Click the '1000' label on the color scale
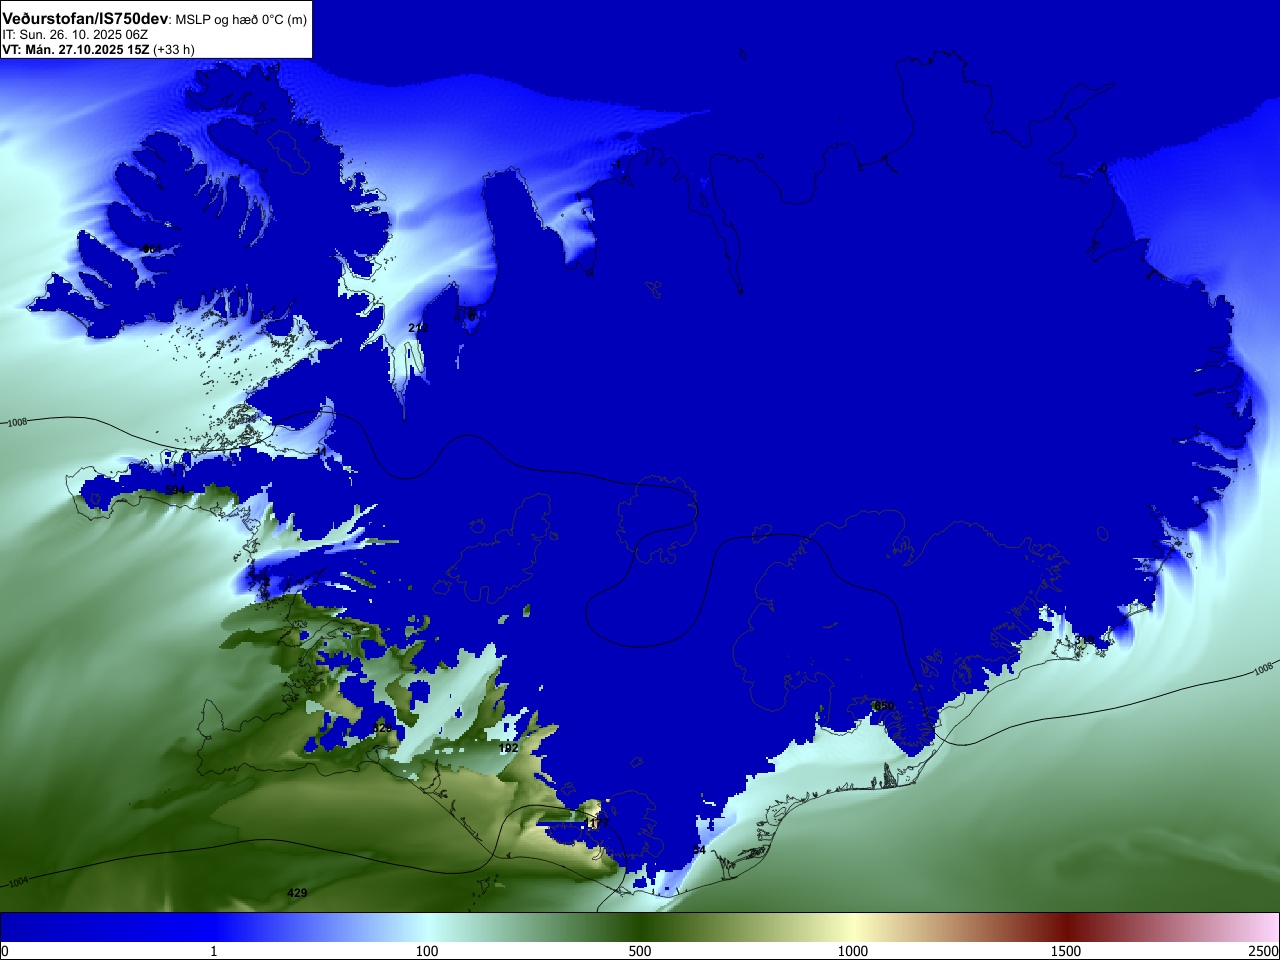Viewport: 1280px width, 960px height. (x=853, y=951)
